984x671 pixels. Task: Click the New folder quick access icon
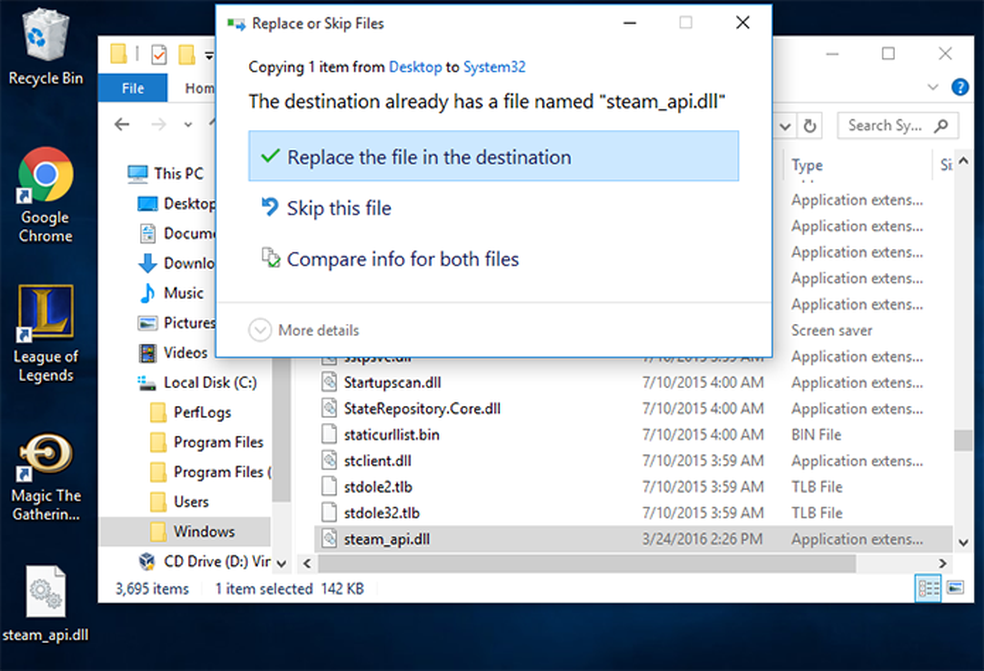(x=186, y=55)
